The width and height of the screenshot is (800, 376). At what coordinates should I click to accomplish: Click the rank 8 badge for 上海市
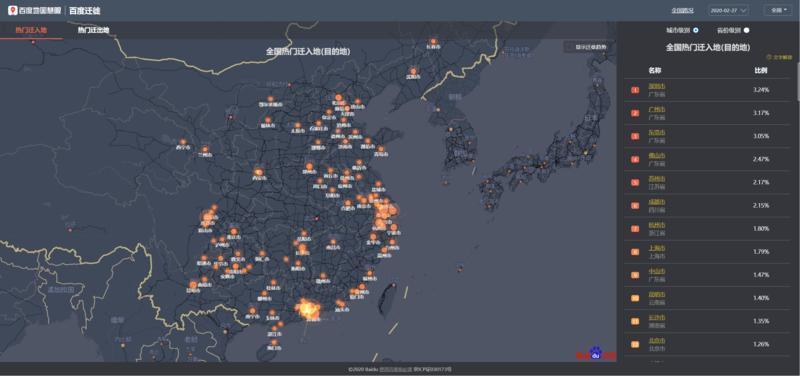point(635,252)
